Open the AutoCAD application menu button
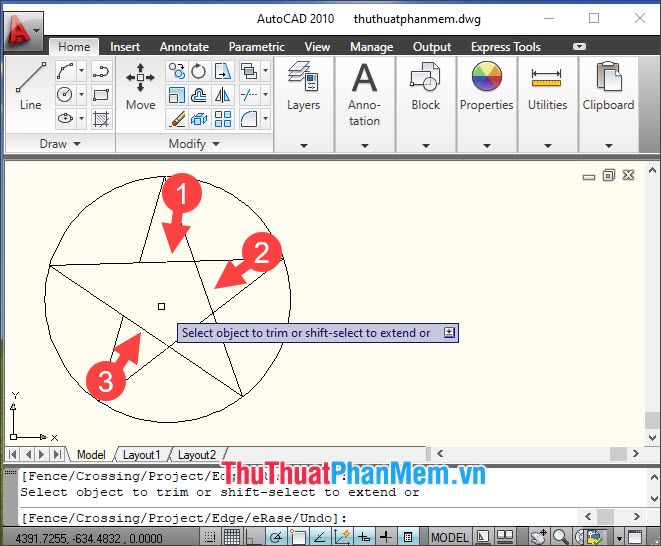Image resolution: width=661 pixels, height=546 pixels. [23, 32]
